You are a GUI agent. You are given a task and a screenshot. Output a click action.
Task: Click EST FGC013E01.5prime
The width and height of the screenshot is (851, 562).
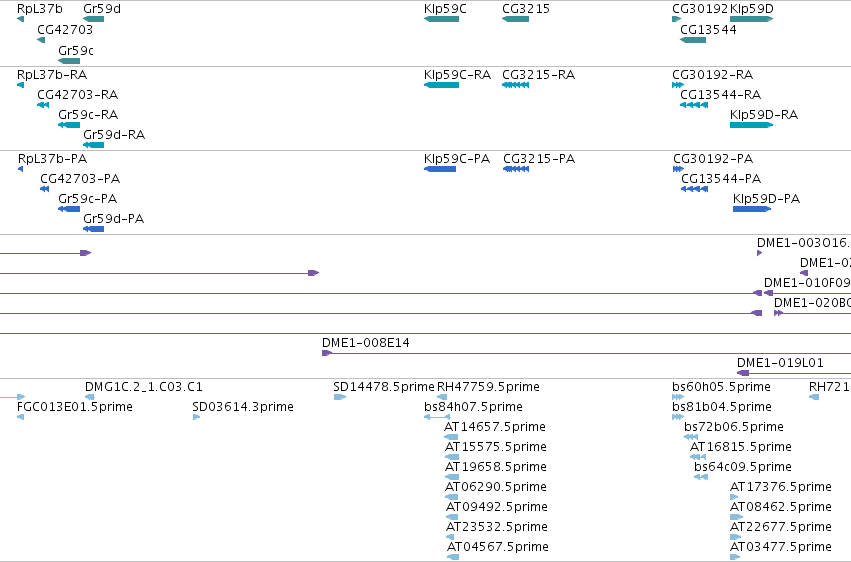pyautogui.click(x=75, y=406)
